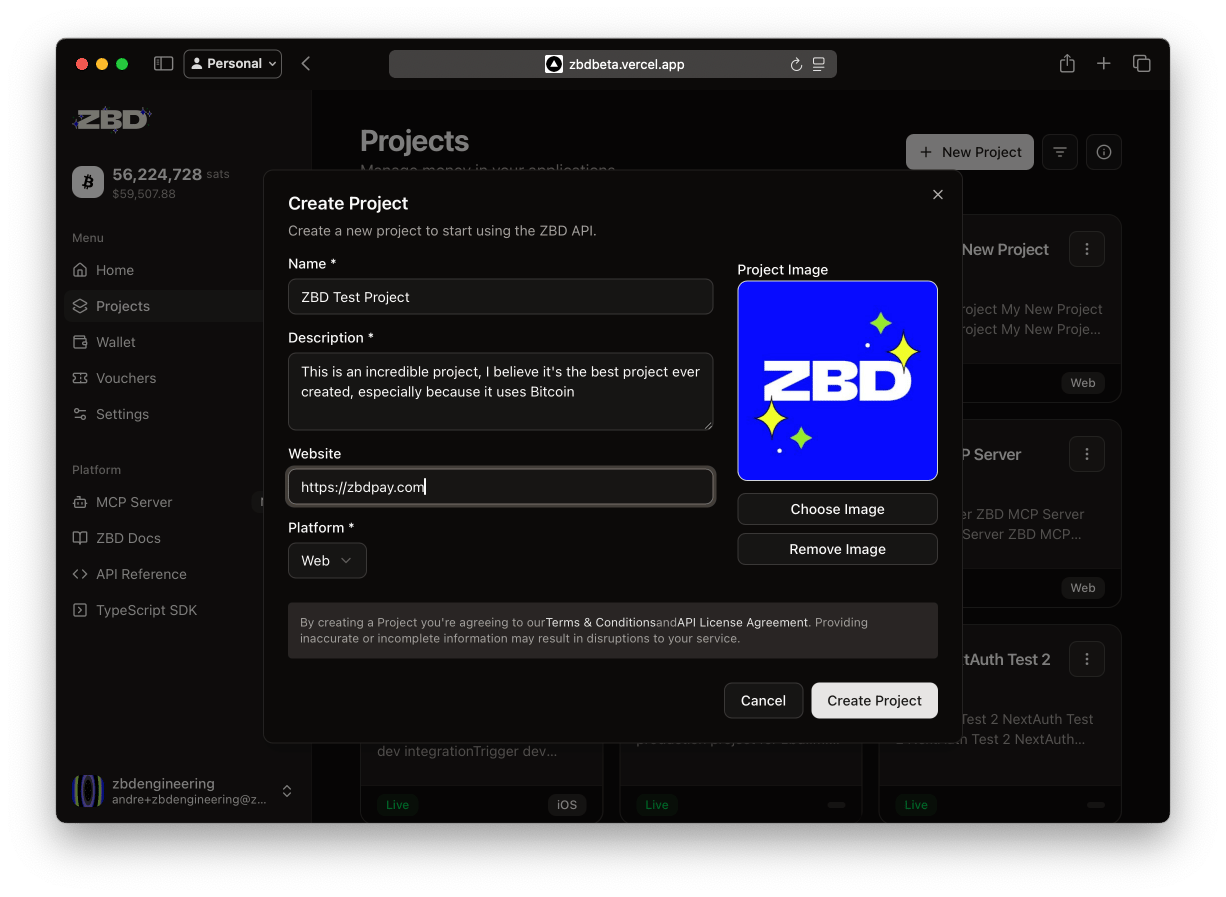This screenshot has height=897, width=1226.
Task: Click the TypeScript SDK terminal icon
Action: click(x=80, y=610)
